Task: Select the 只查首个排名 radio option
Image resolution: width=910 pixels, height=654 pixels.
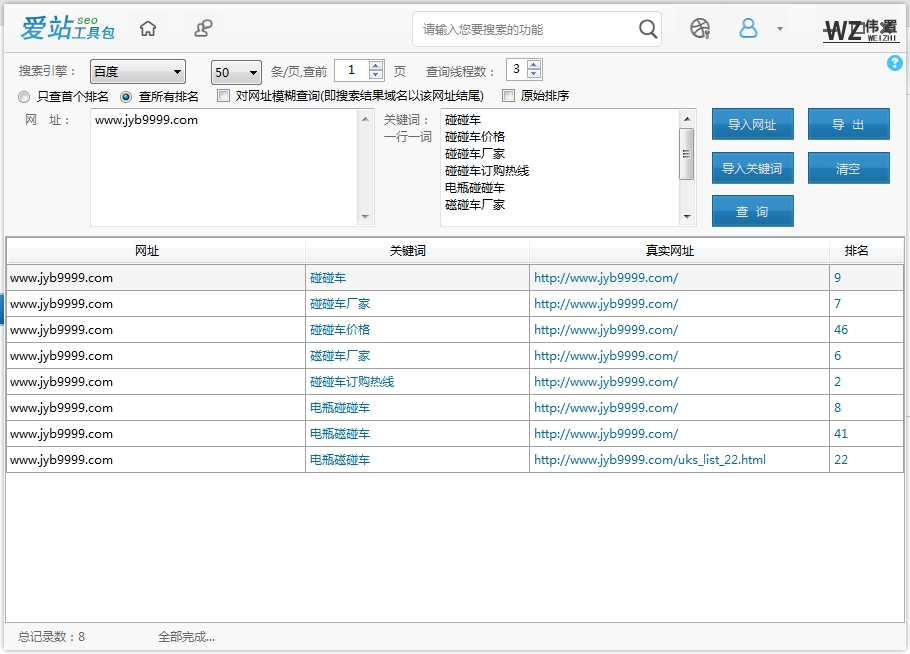Action: [23, 96]
